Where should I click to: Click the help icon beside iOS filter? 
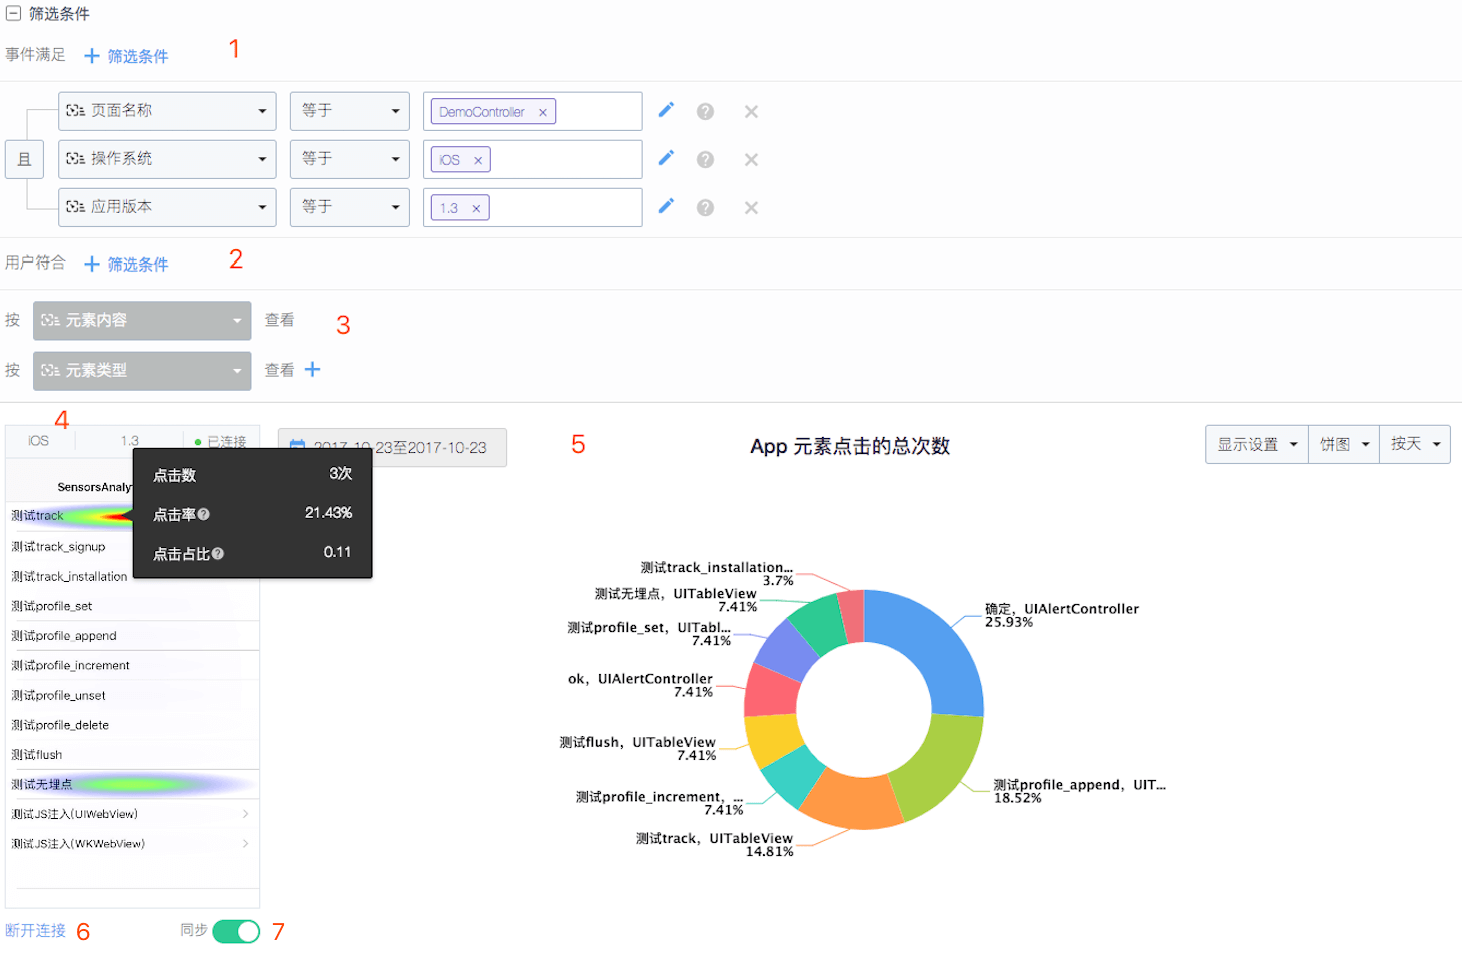[705, 160]
